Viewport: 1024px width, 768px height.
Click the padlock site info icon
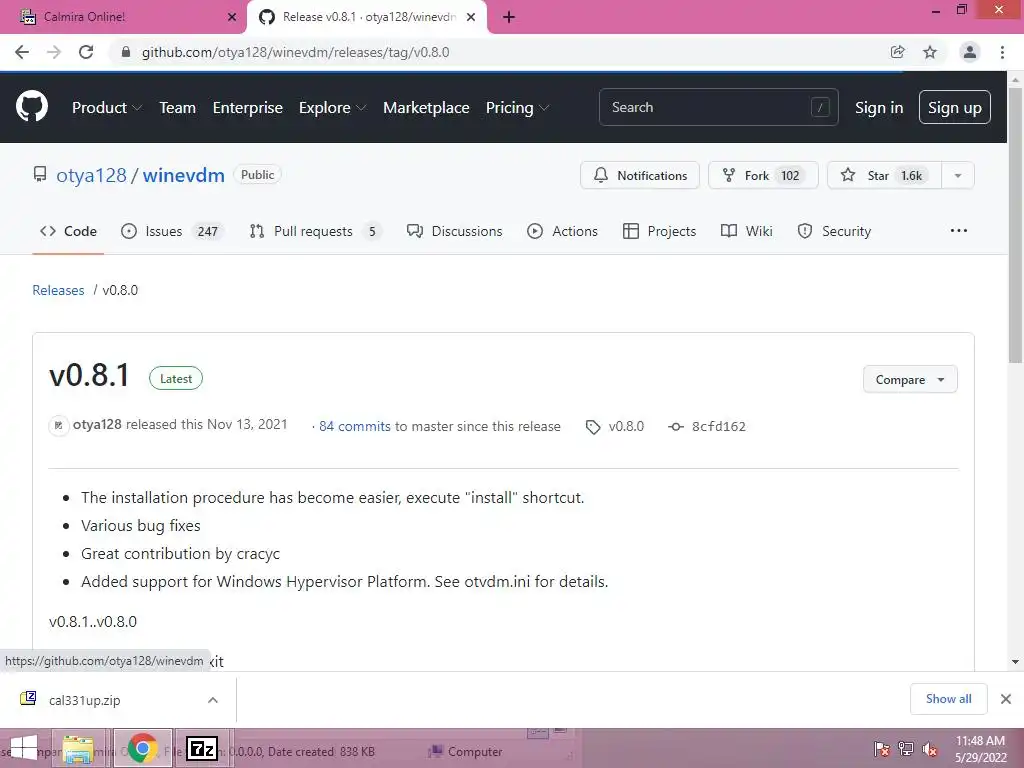click(x=126, y=52)
